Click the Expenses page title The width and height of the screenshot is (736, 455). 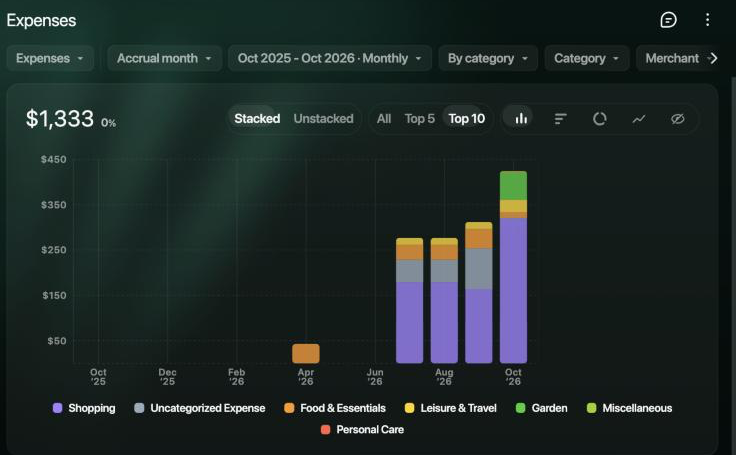tap(41, 21)
